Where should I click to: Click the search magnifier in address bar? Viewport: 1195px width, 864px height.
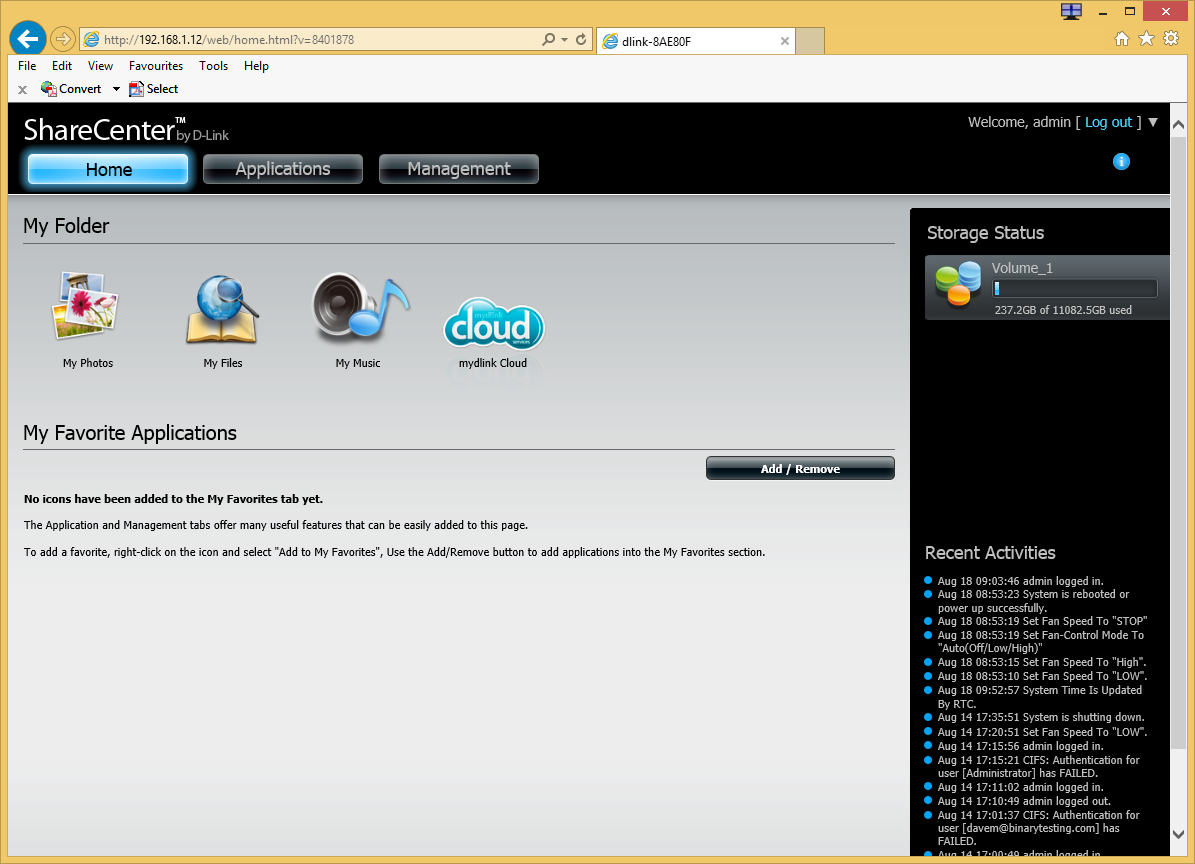[548, 40]
